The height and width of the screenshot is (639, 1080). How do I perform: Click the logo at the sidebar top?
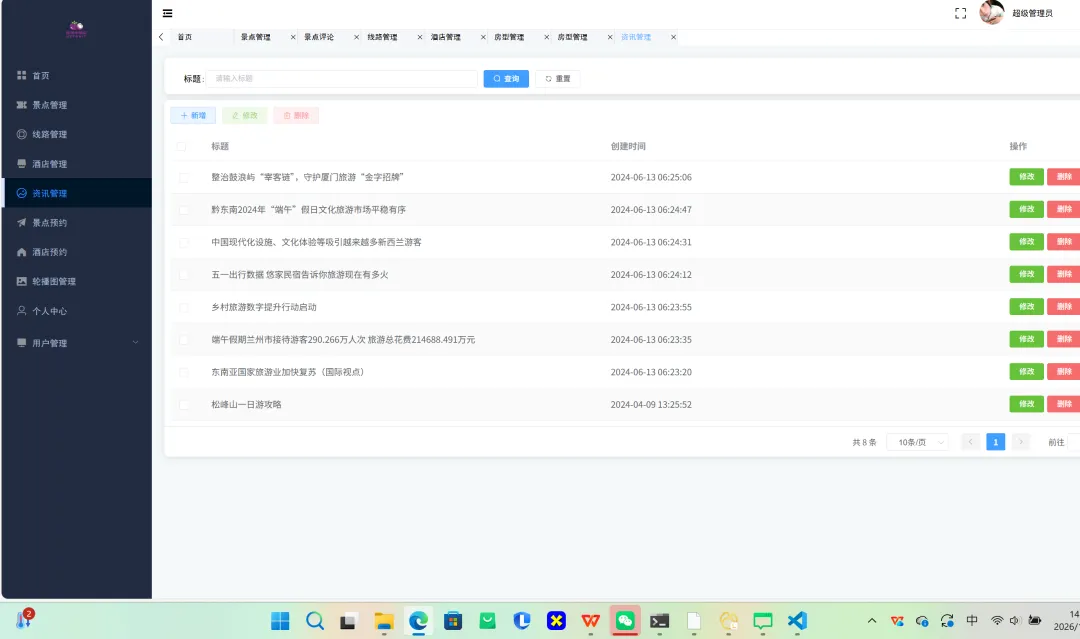pos(76,29)
